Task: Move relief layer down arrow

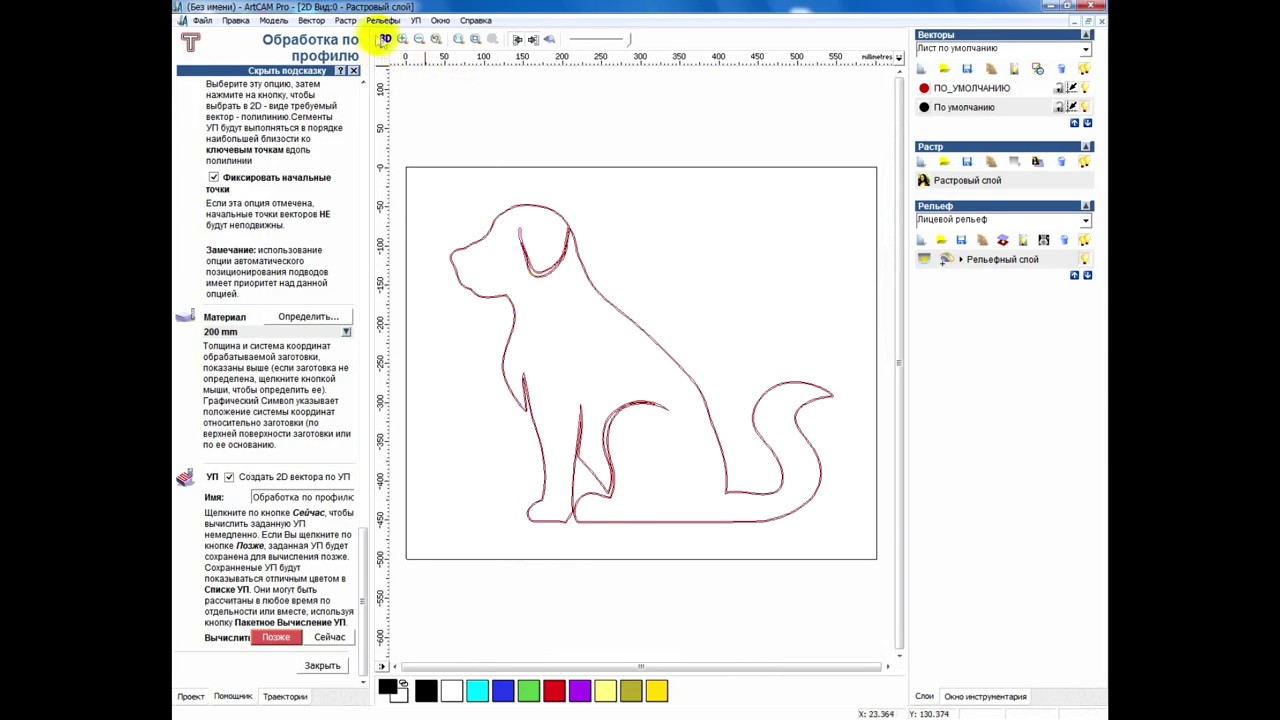Action: point(1088,275)
